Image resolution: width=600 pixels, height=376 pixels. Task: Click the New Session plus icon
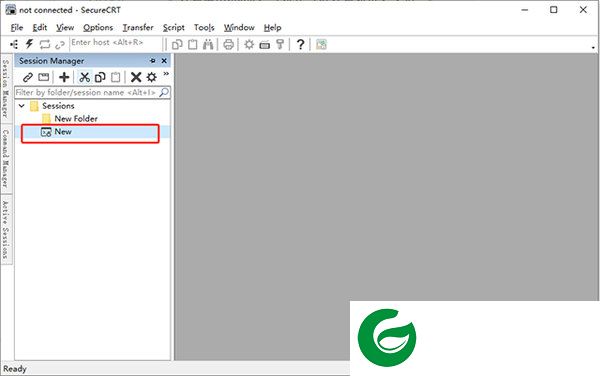point(64,77)
